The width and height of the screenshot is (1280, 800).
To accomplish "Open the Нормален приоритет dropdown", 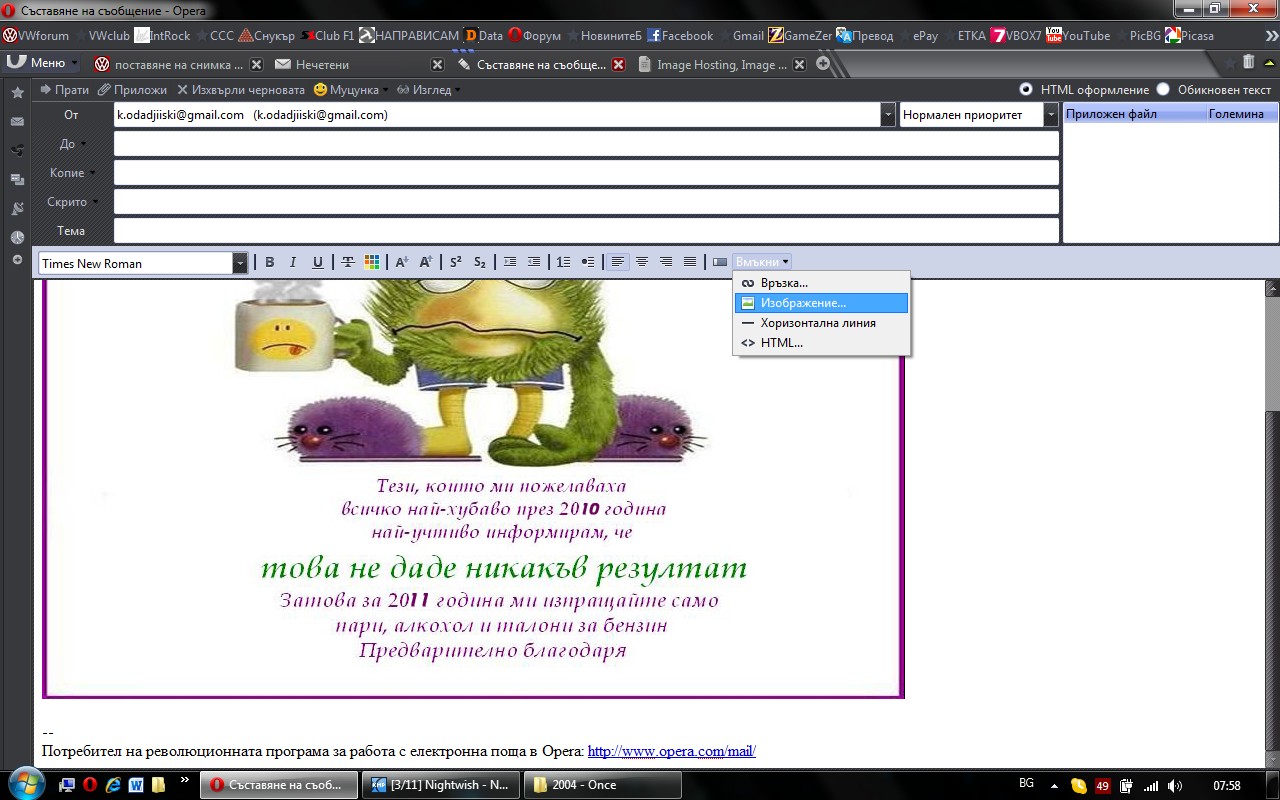I will [x=1051, y=115].
